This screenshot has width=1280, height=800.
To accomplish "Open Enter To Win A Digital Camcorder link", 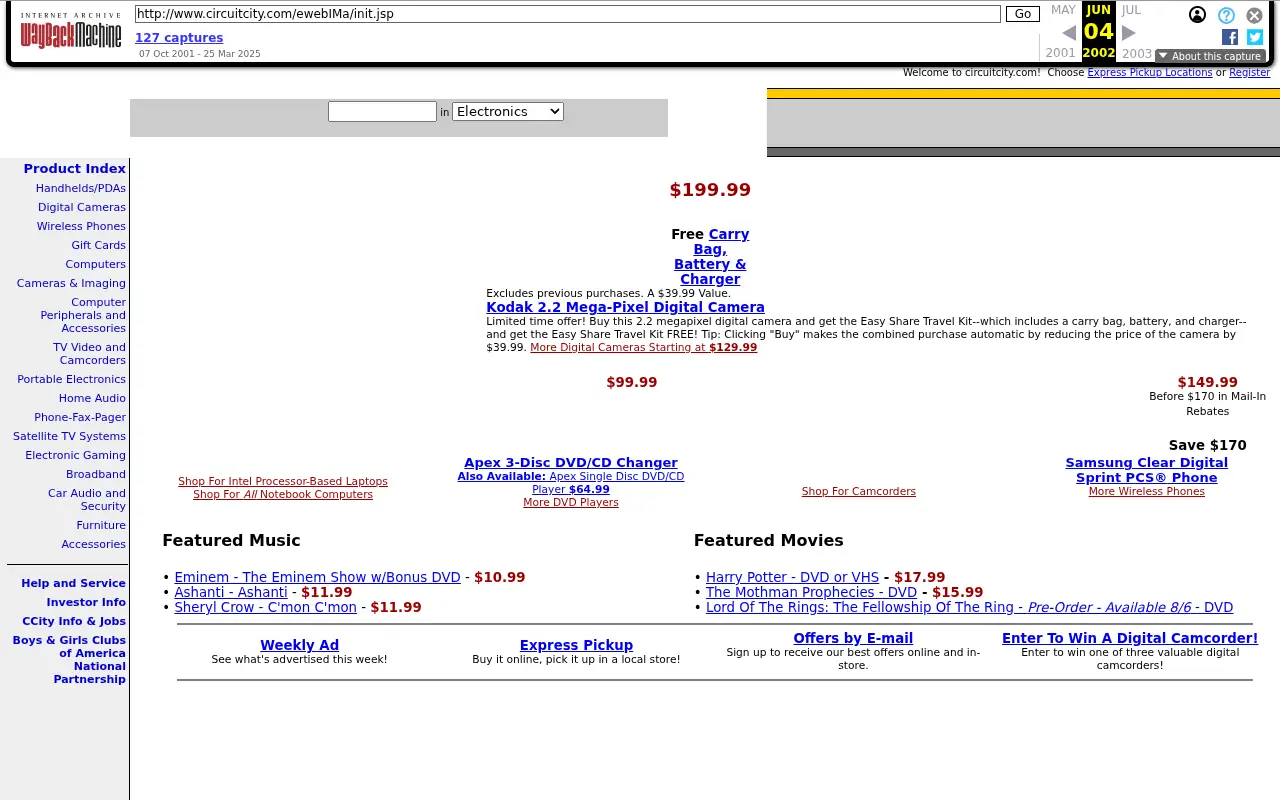I will pyautogui.click(x=1130, y=638).
